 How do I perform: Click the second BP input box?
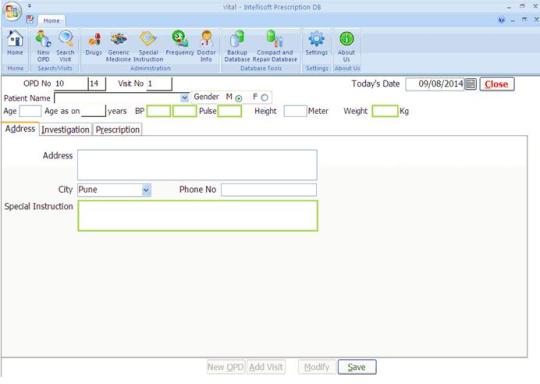pos(185,111)
